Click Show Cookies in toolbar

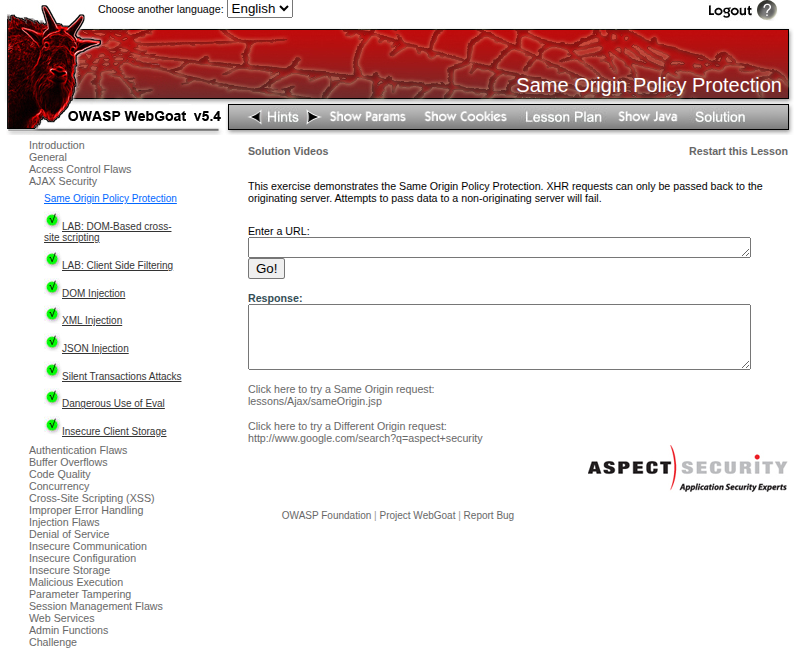tap(465, 117)
